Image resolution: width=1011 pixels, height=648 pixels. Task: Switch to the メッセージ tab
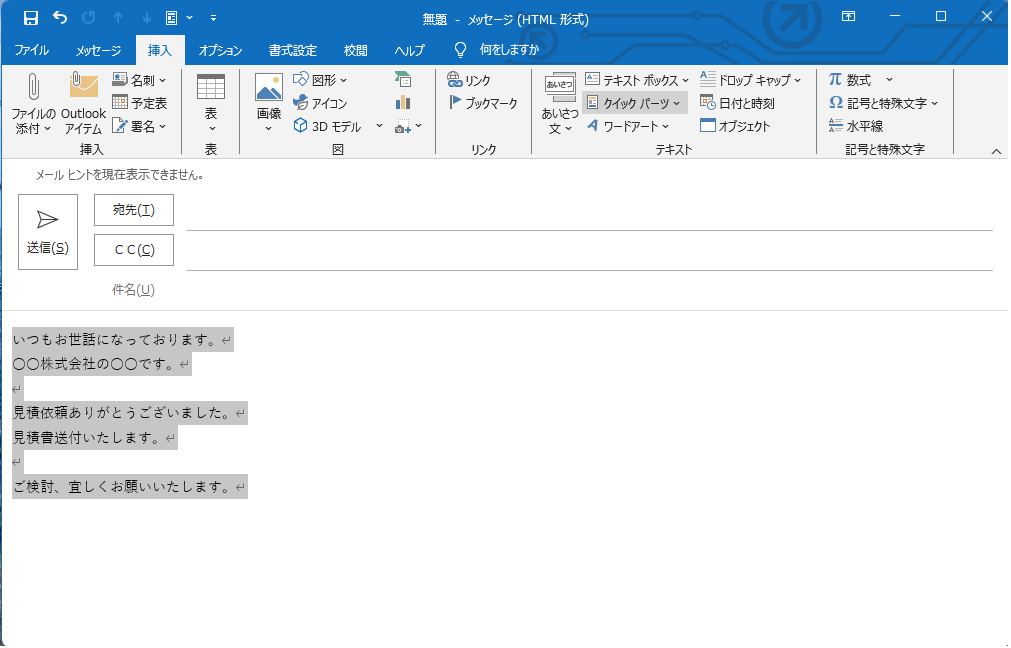[98, 50]
